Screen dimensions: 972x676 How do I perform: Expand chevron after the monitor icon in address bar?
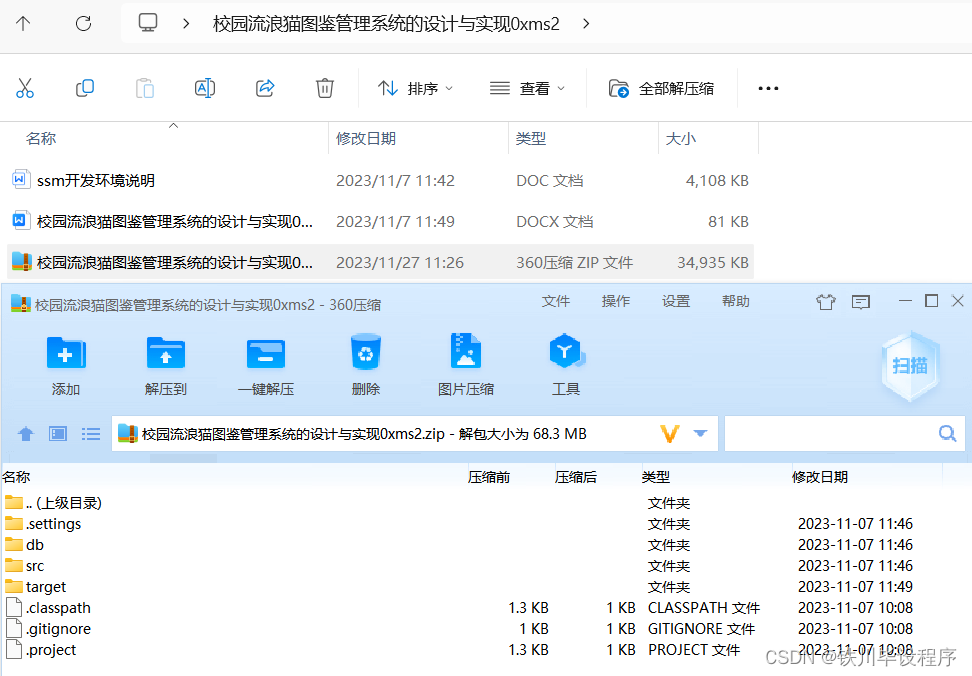[186, 24]
